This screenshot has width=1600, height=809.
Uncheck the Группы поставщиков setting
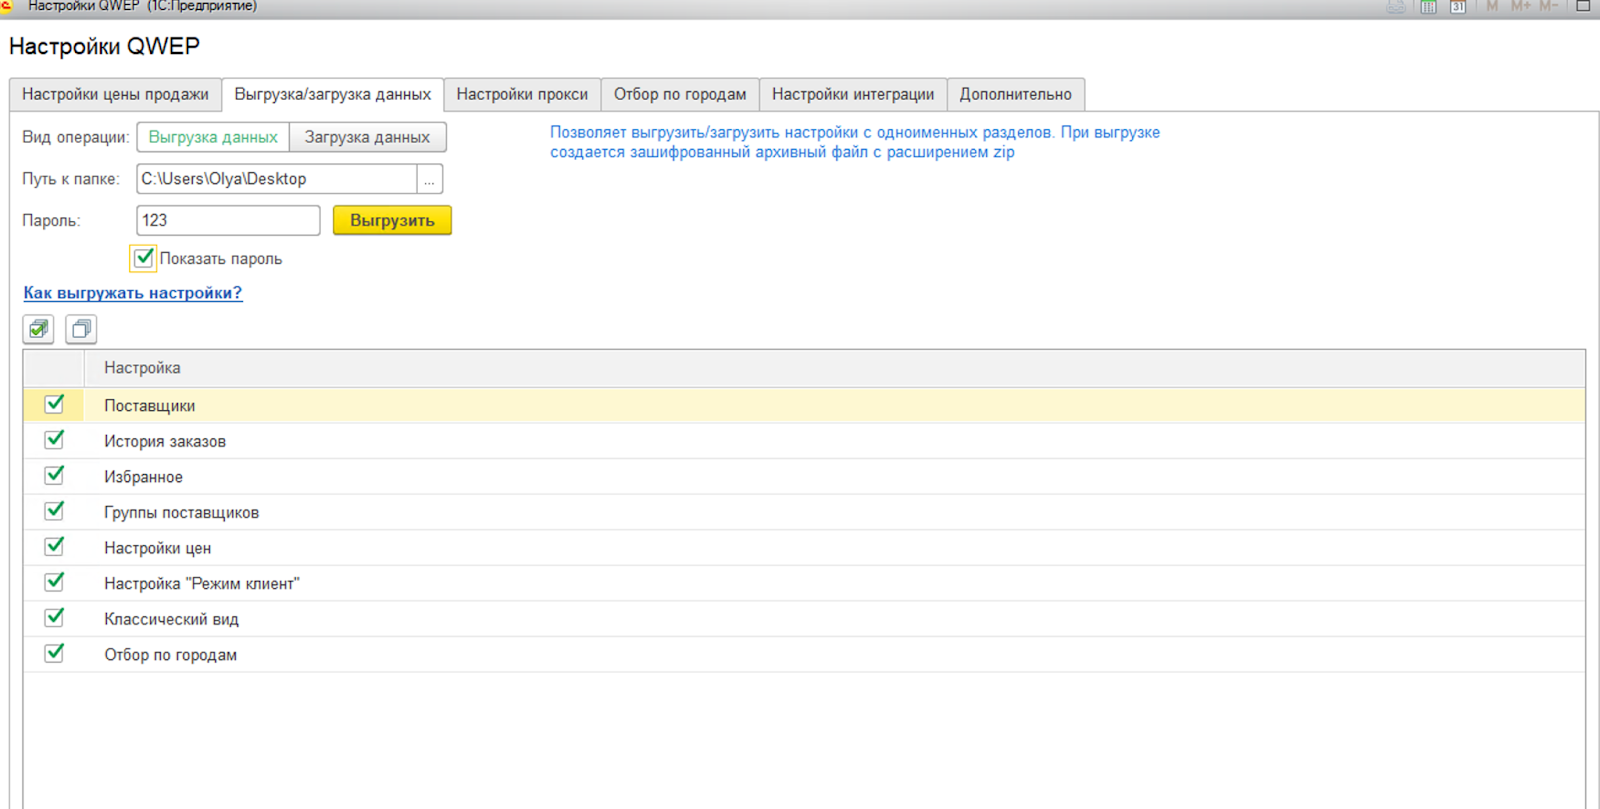pyautogui.click(x=54, y=511)
